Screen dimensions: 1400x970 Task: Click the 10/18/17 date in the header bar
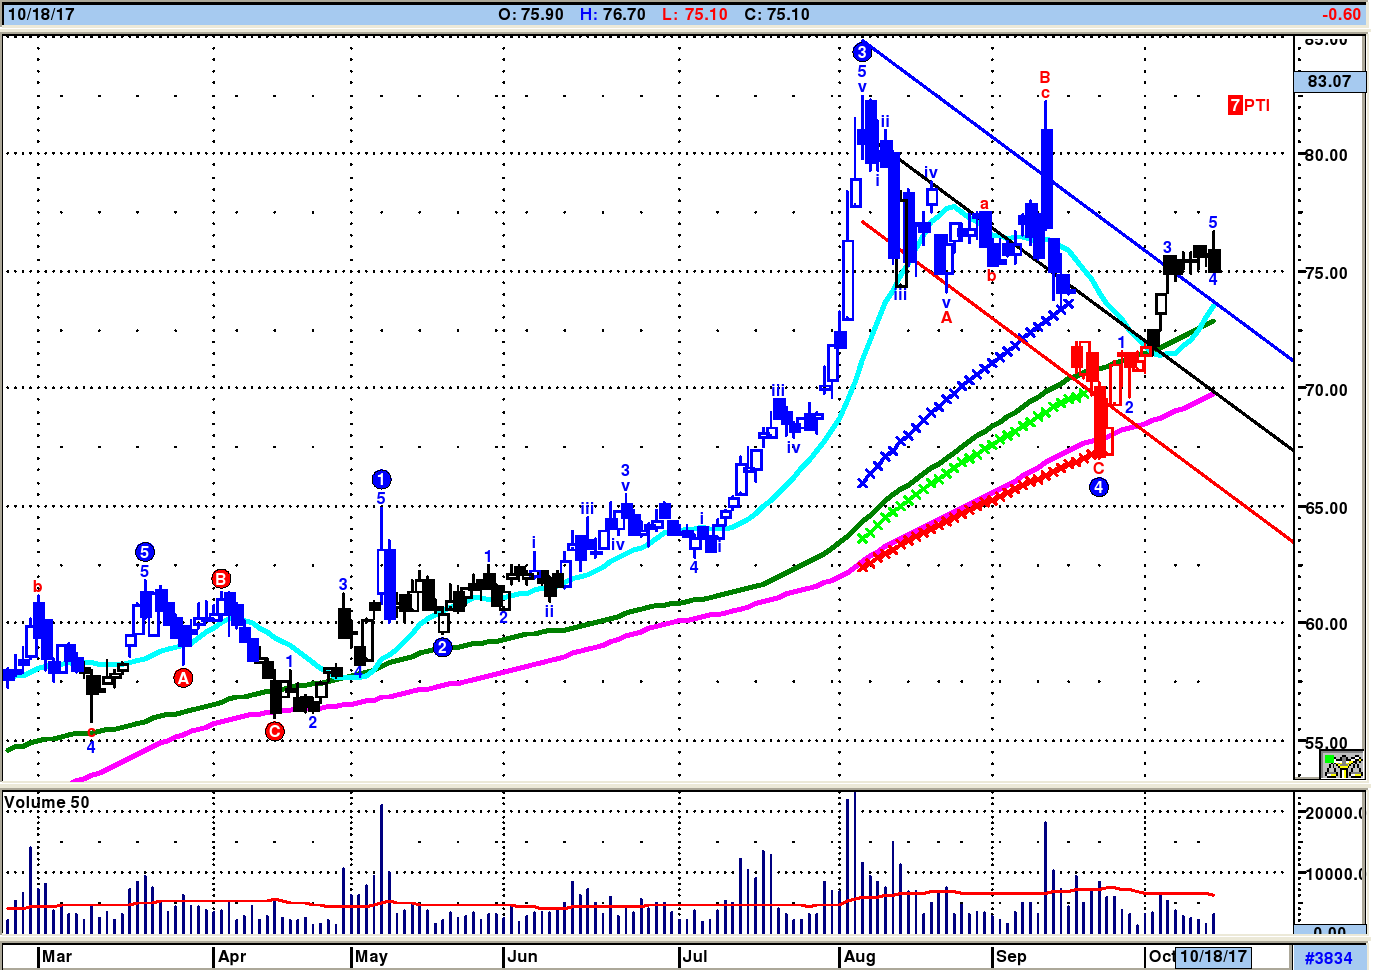[41, 14]
